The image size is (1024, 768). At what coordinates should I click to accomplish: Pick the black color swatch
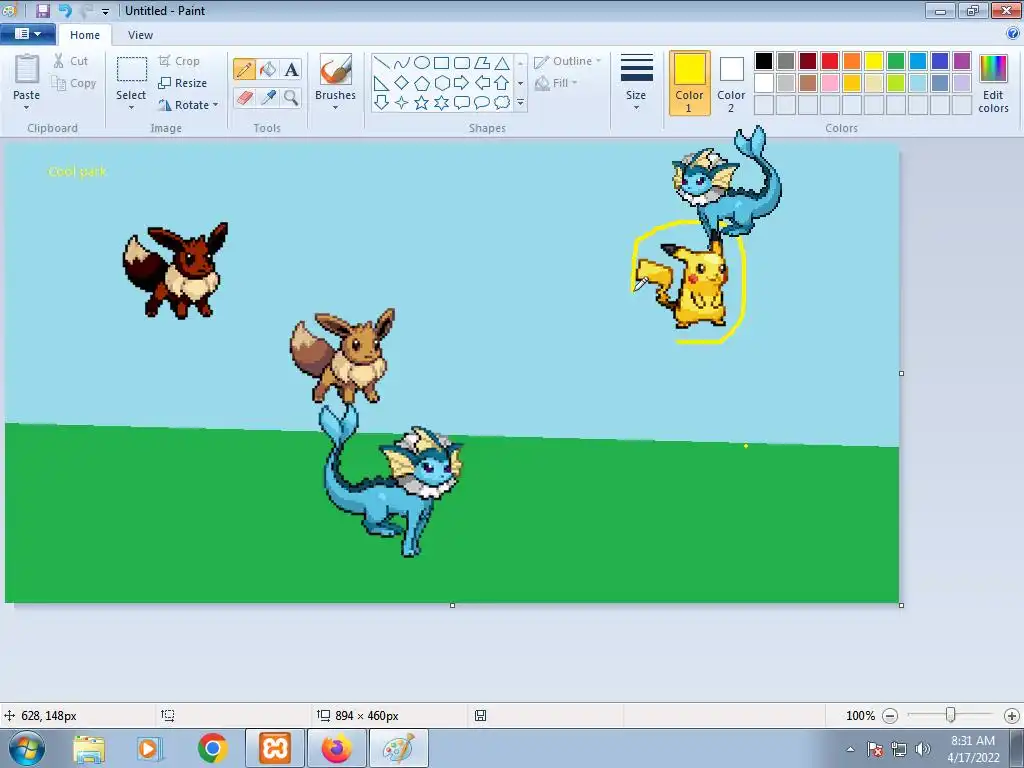tap(764, 61)
